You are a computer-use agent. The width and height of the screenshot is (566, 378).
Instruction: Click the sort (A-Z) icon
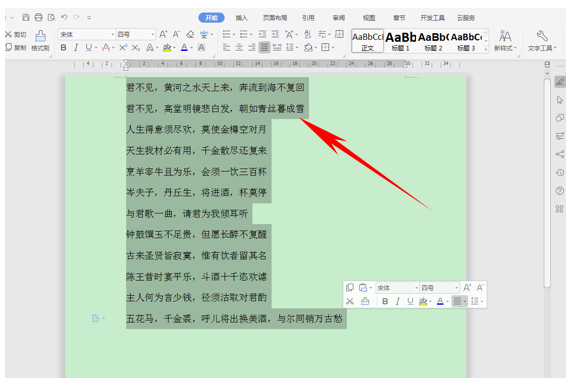coord(308,34)
